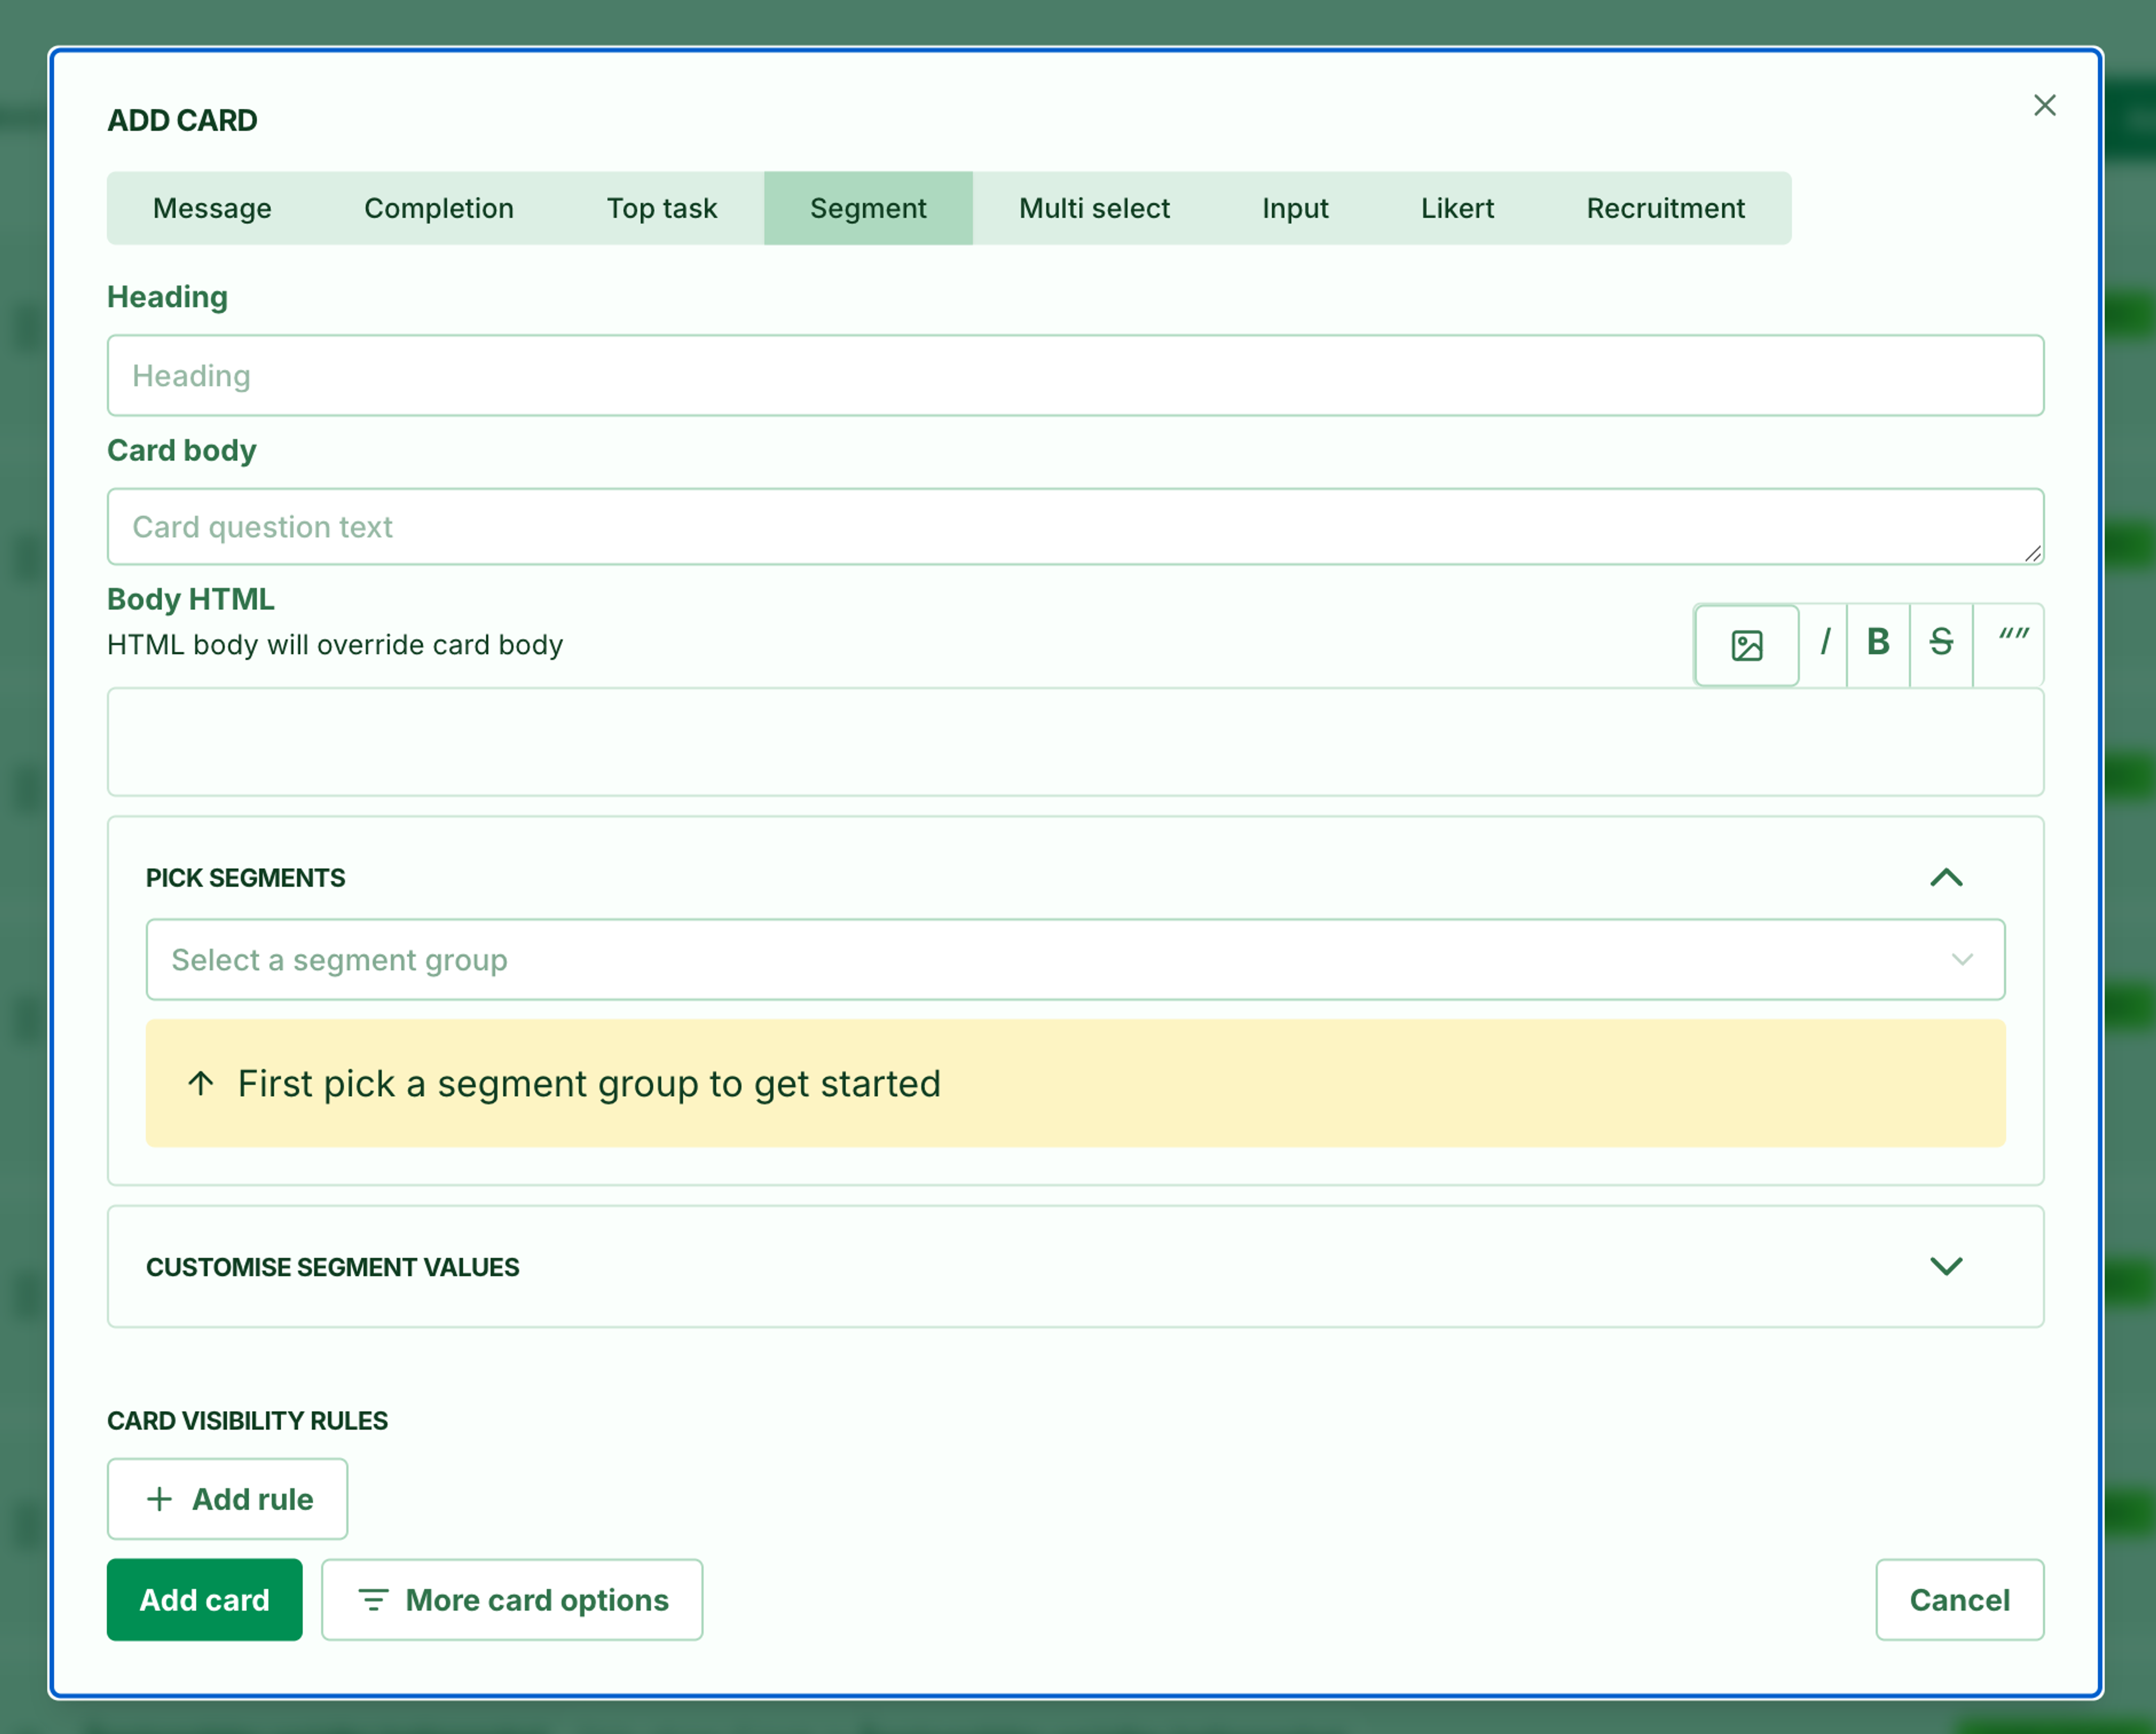Open the Select a segment group dropdown
The image size is (2156, 1734).
1075,959
